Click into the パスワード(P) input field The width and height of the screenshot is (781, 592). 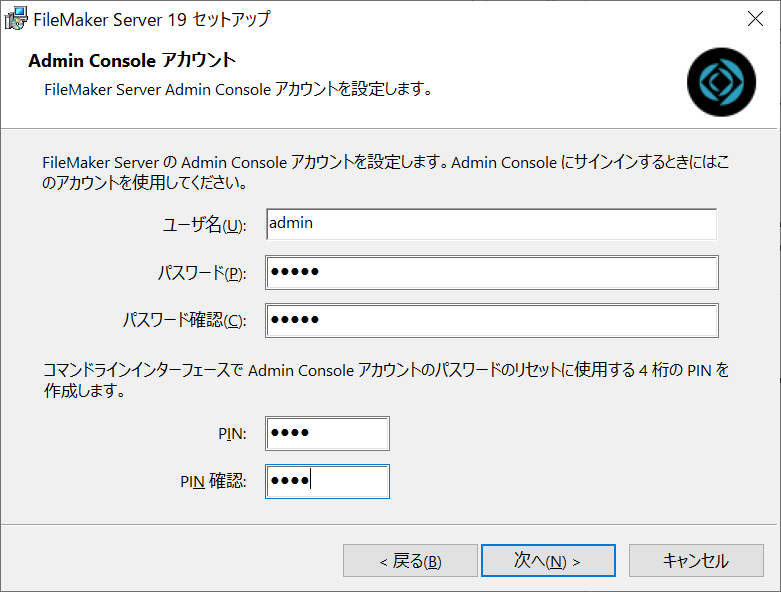[x=492, y=272]
